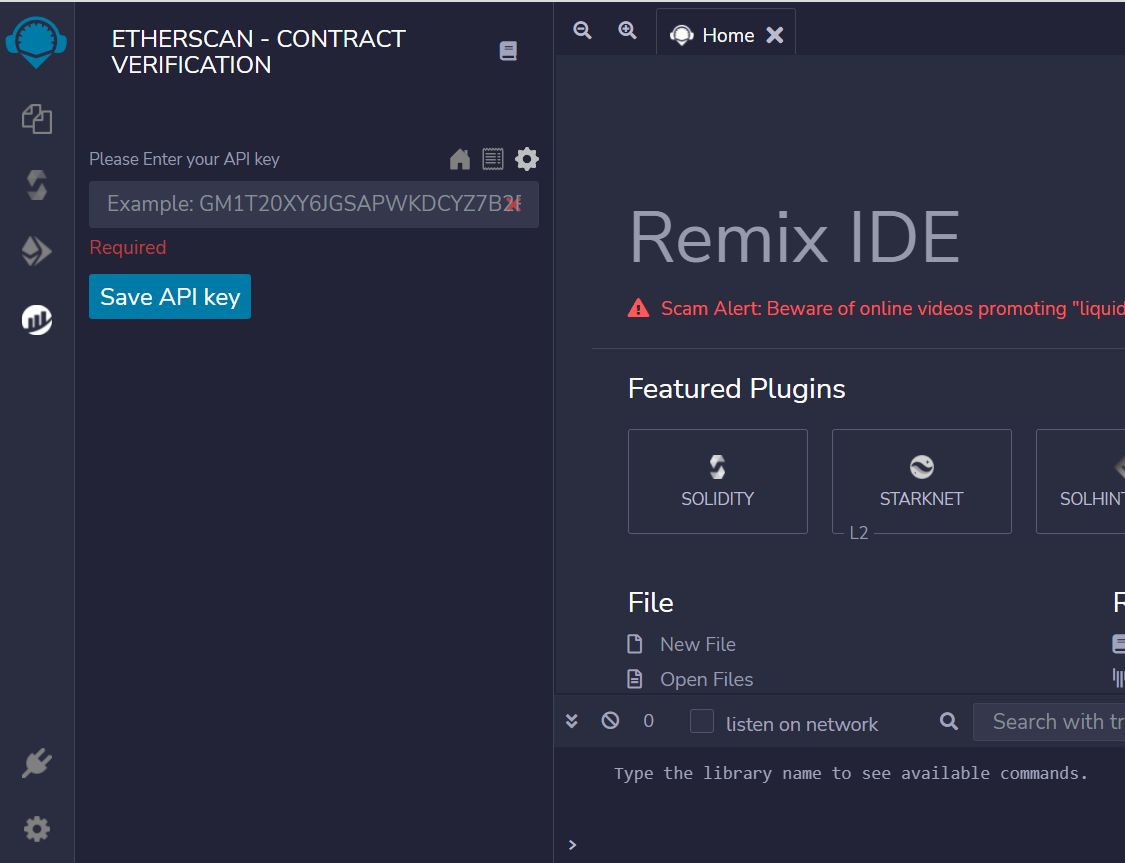Click the listen on network label
The image size is (1125, 863).
[801, 725]
